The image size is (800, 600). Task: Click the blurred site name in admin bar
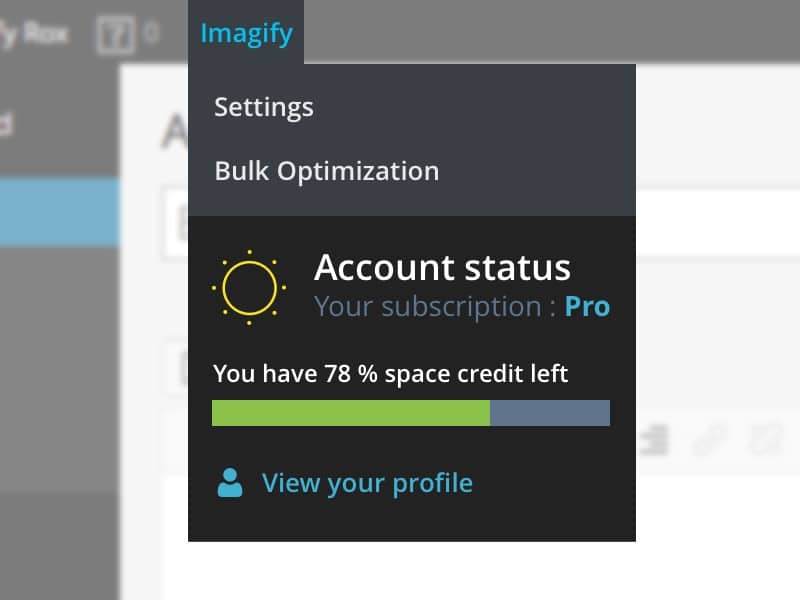[x=34, y=34]
